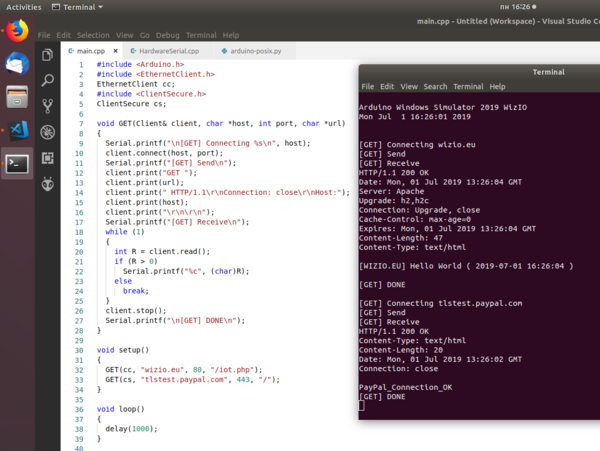
Task: Click the "wizio.eu" string on line 32
Action: pos(163,370)
